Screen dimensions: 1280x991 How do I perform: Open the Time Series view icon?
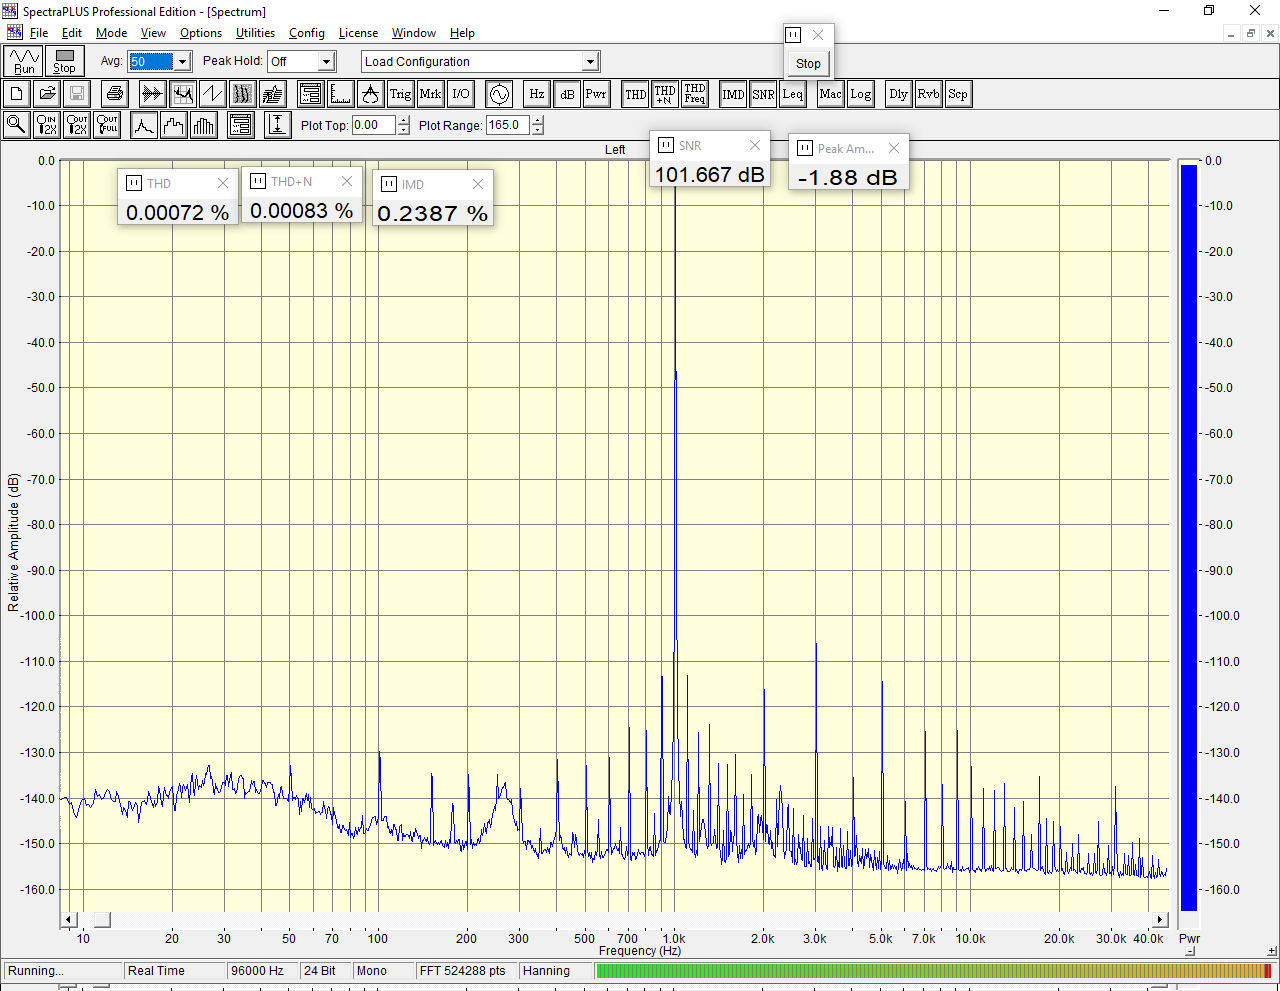coord(152,94)
